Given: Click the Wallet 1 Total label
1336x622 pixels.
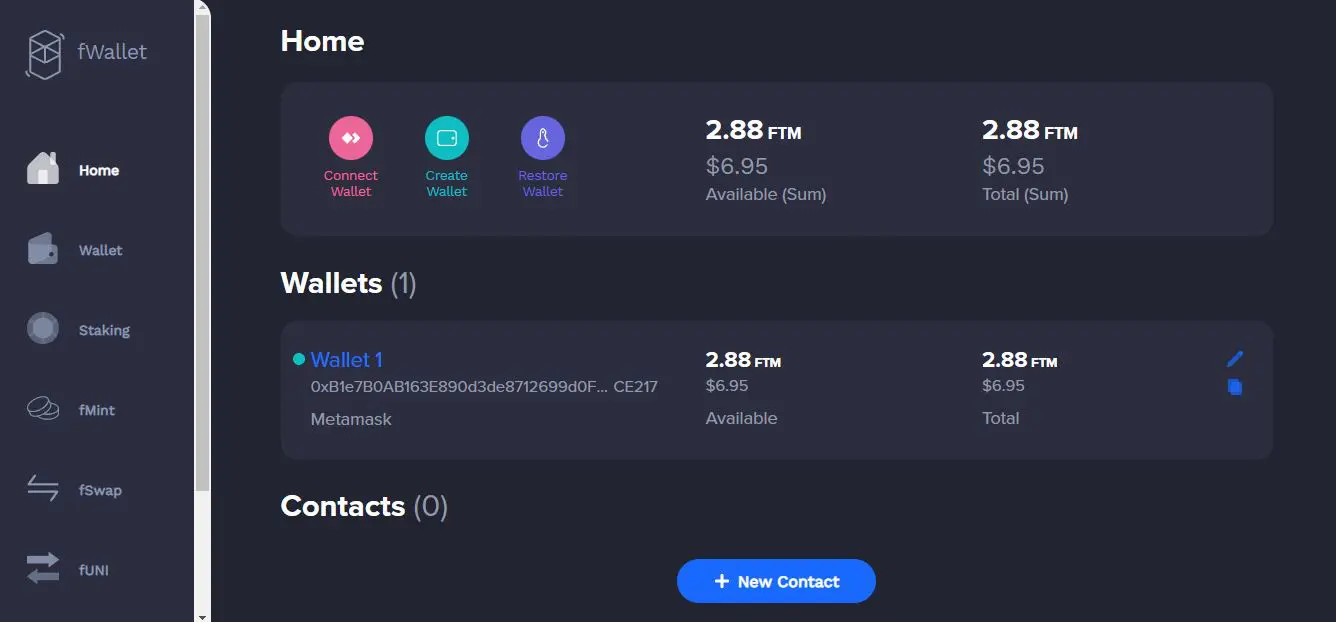Looking at the screenshot, I should [1001, 418].
